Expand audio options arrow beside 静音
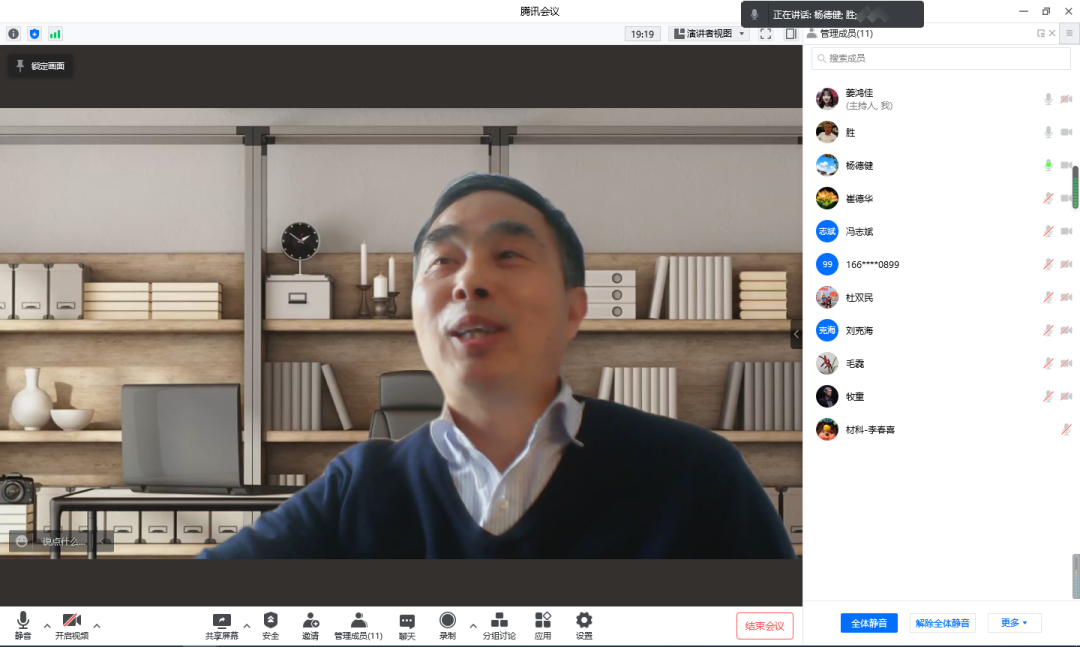 coord(46,626)
